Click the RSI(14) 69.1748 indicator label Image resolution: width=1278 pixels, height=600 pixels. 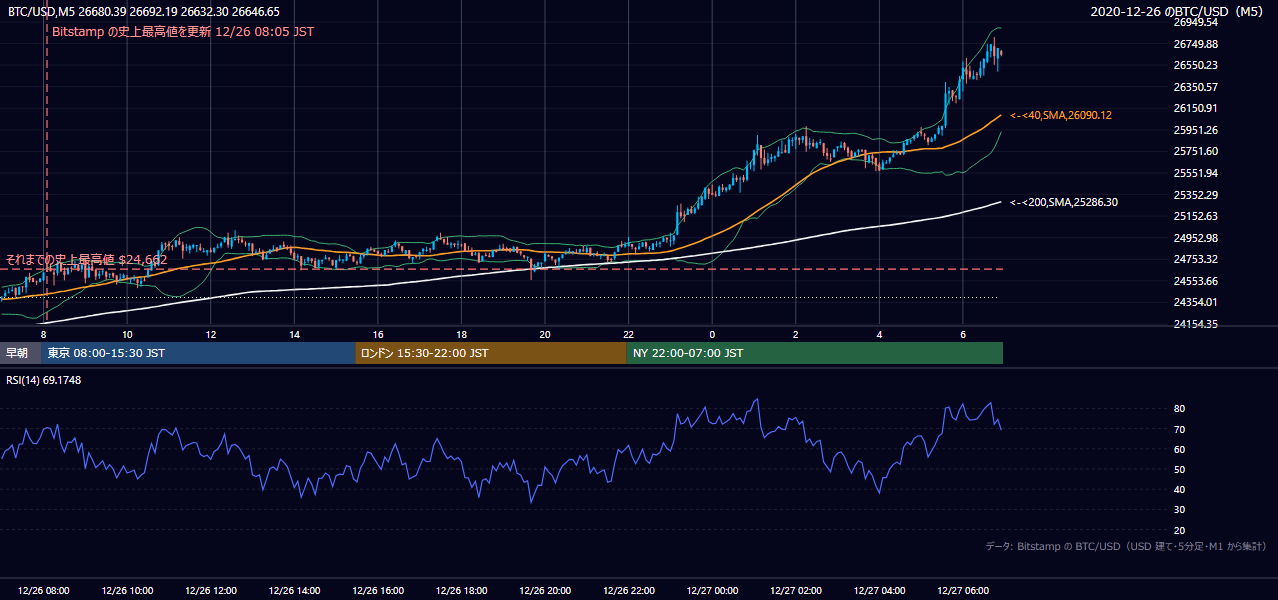43,380
